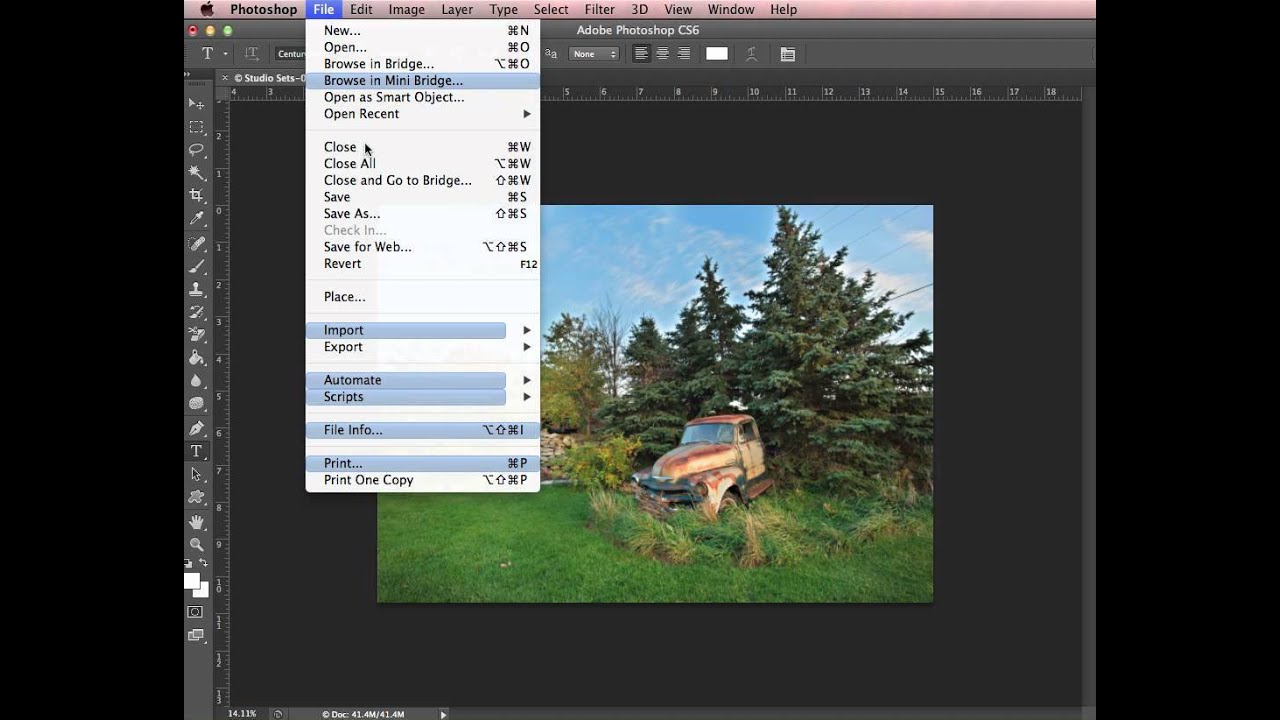Open the create warped text dialog
1280x720 pixels.
pos(752,54)
